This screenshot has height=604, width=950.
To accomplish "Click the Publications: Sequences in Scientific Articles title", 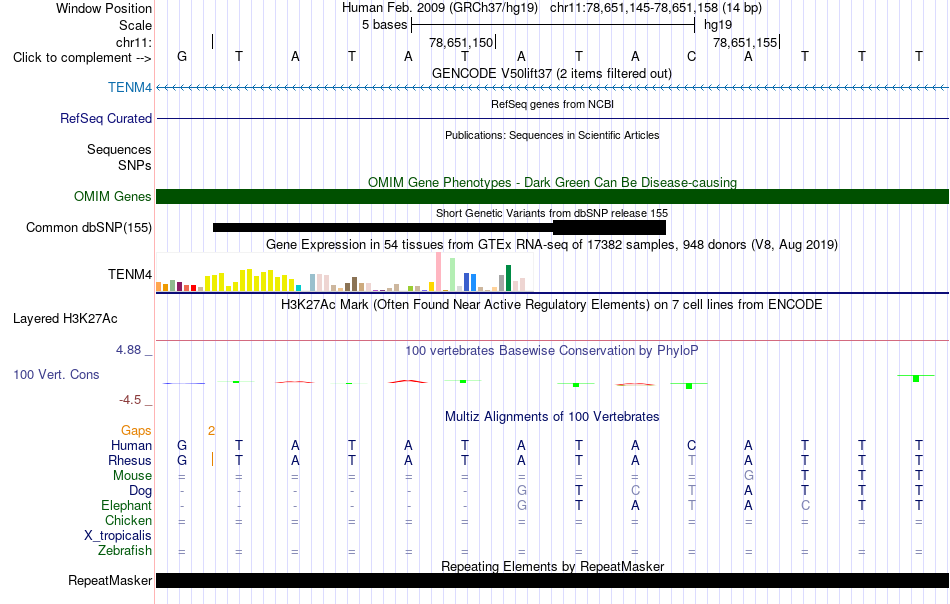I will point(552,135).
